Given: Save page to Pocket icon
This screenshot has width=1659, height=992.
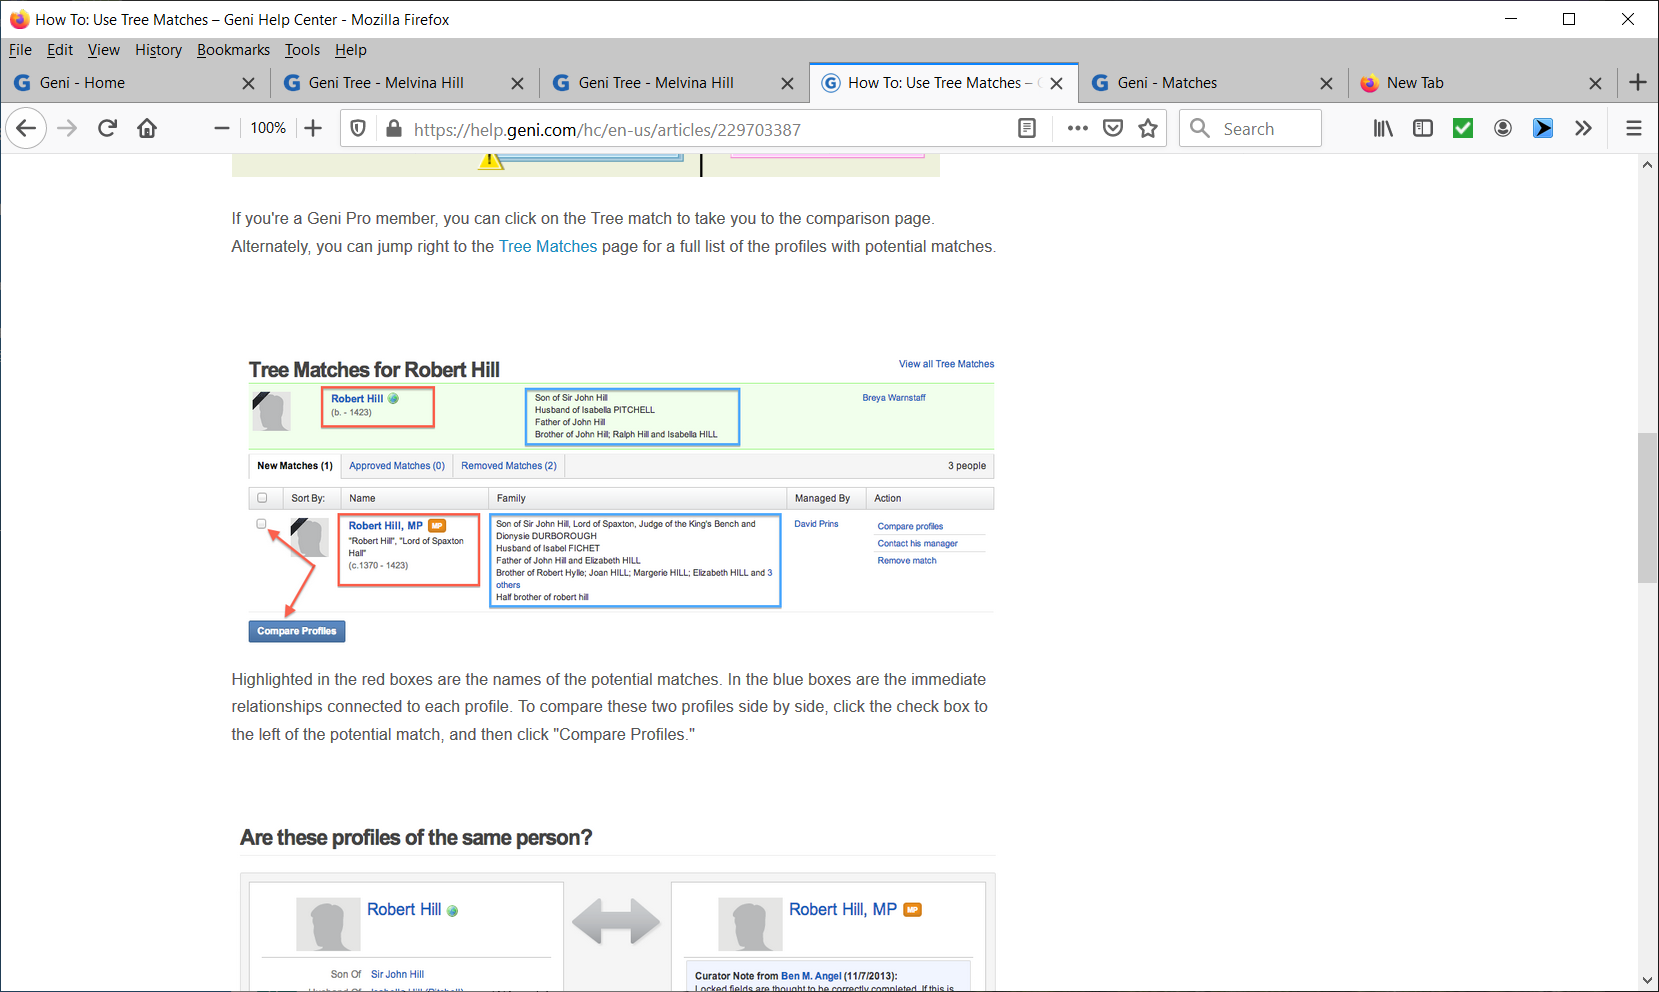Looking at the screenshot, I should pos(1112,128).
